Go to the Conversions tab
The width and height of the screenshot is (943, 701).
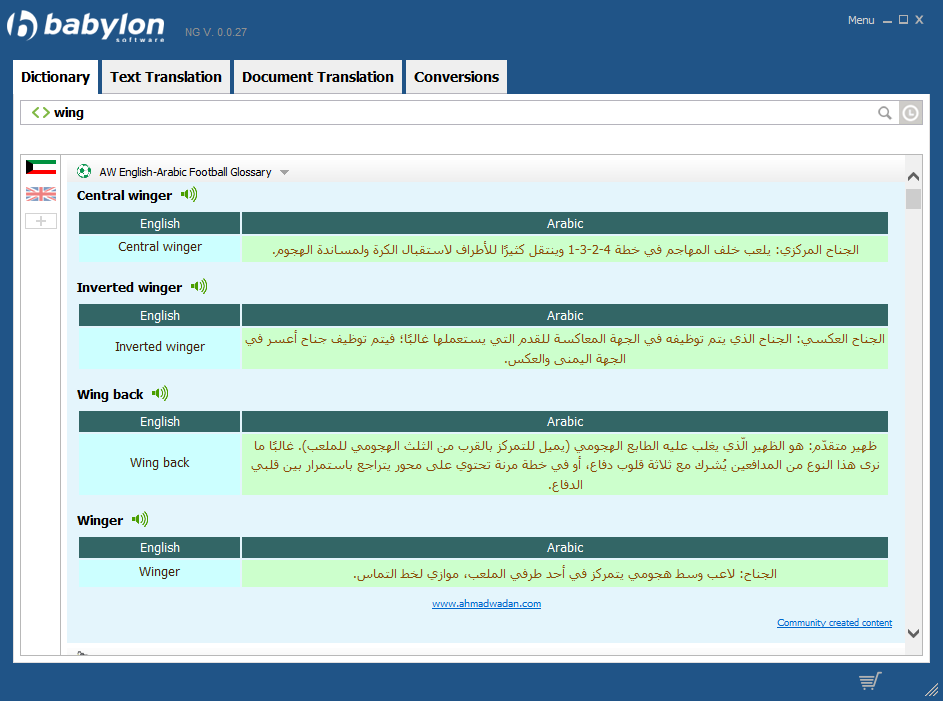tap(456, 77)
